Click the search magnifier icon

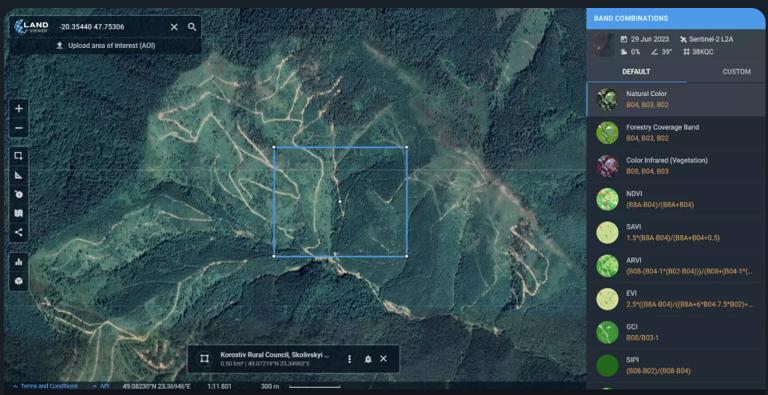(192, 27)
